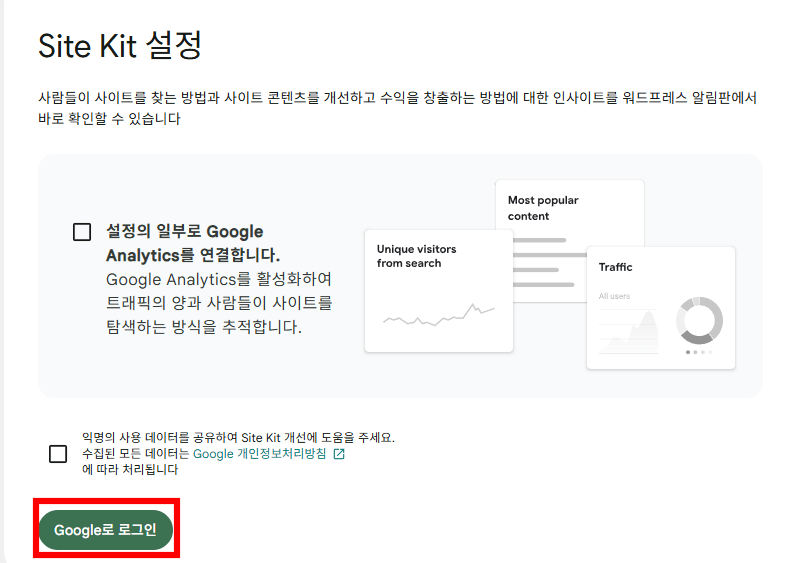Click external link icon beside 개인정보처리방침
The width and height of the screenshot is (794, 563).
click(x=339, y=454)
